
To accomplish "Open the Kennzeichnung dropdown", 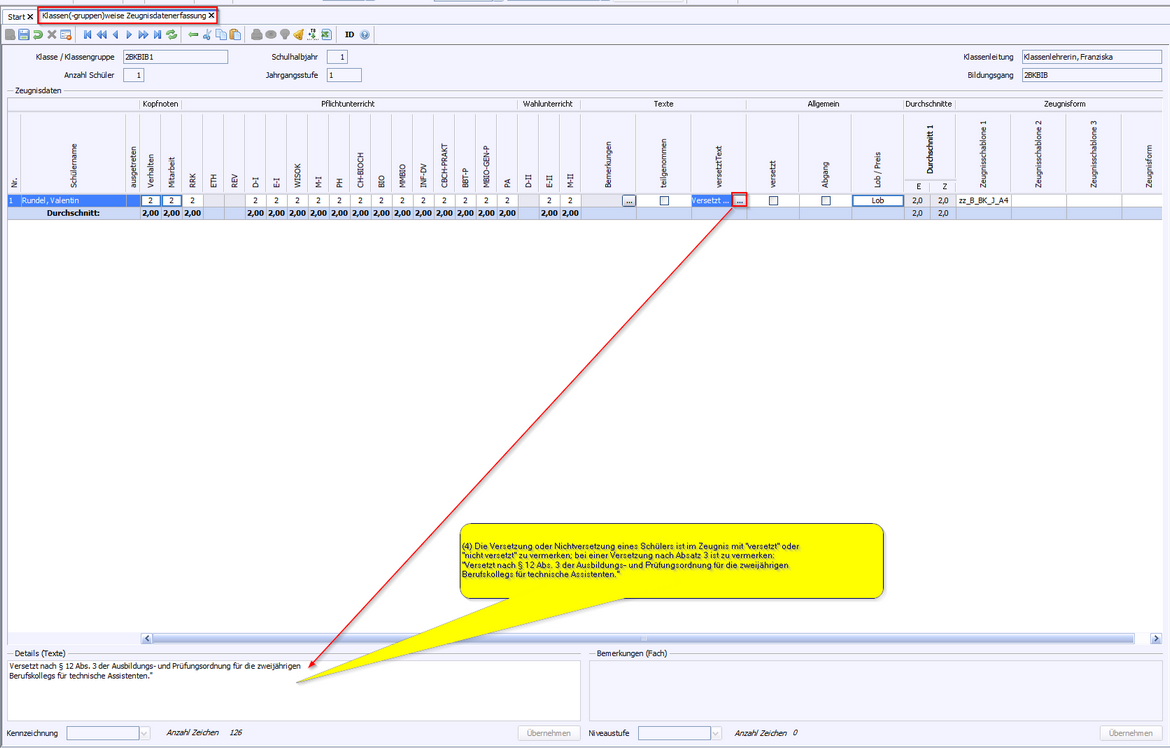I will pos(144,733).
